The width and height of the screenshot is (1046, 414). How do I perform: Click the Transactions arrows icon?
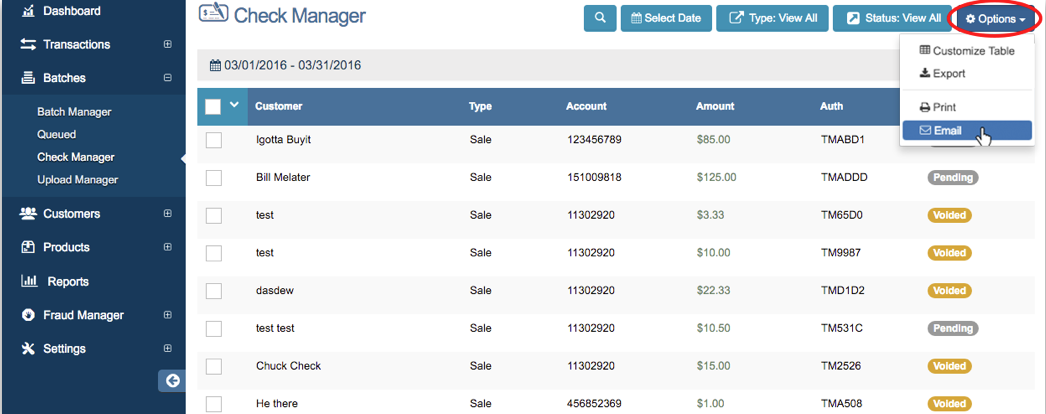[x=28, y=45]
